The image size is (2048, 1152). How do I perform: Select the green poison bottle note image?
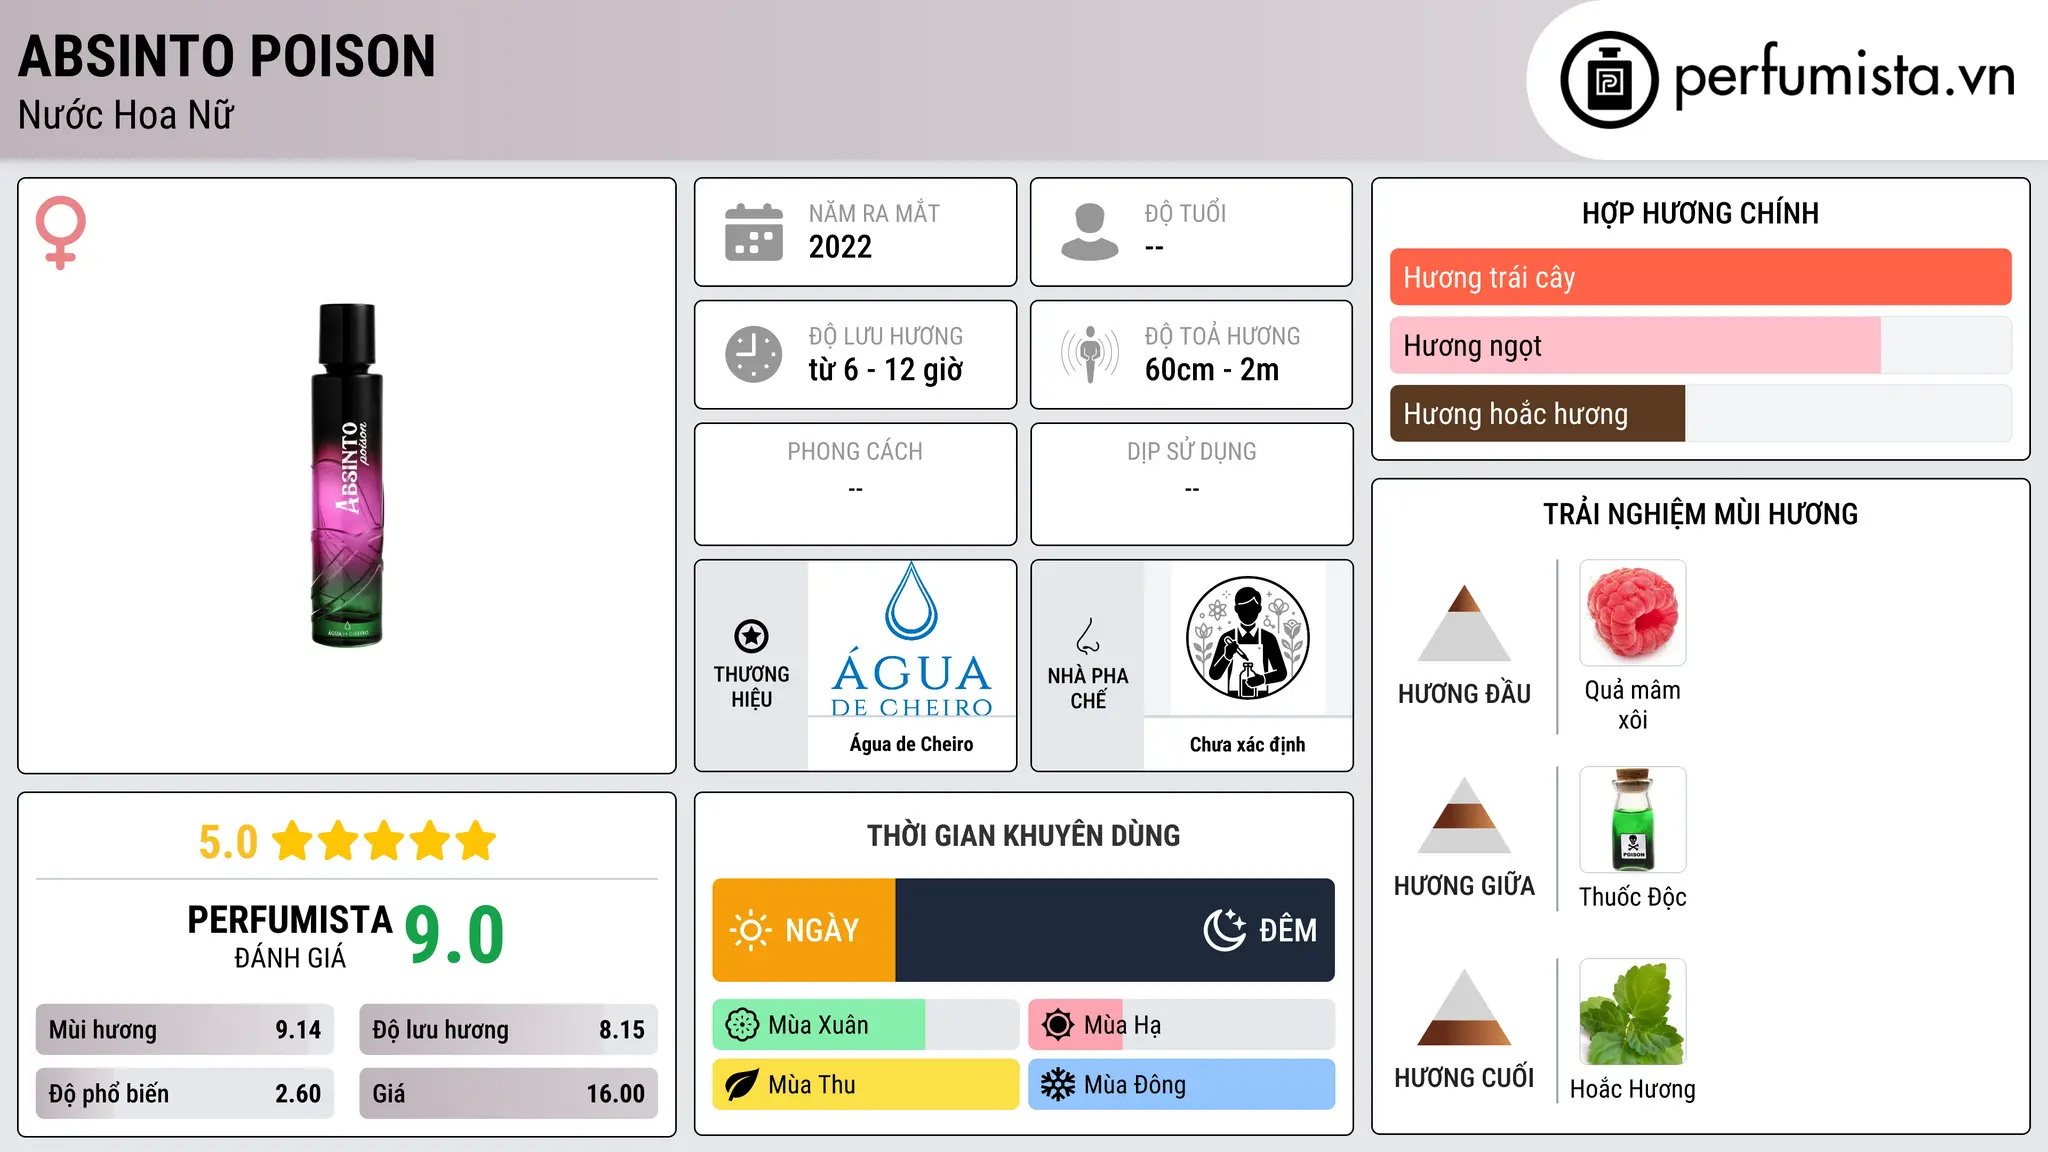[x=1633, y=820]
